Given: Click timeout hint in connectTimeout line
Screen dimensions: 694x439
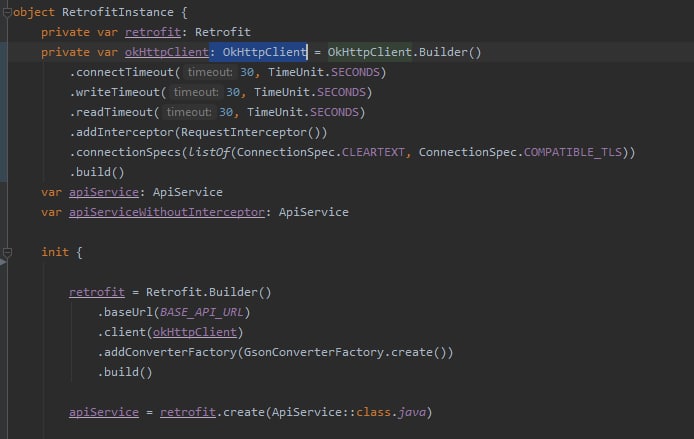Looking at the screenshot, I should tap(210, 72).
